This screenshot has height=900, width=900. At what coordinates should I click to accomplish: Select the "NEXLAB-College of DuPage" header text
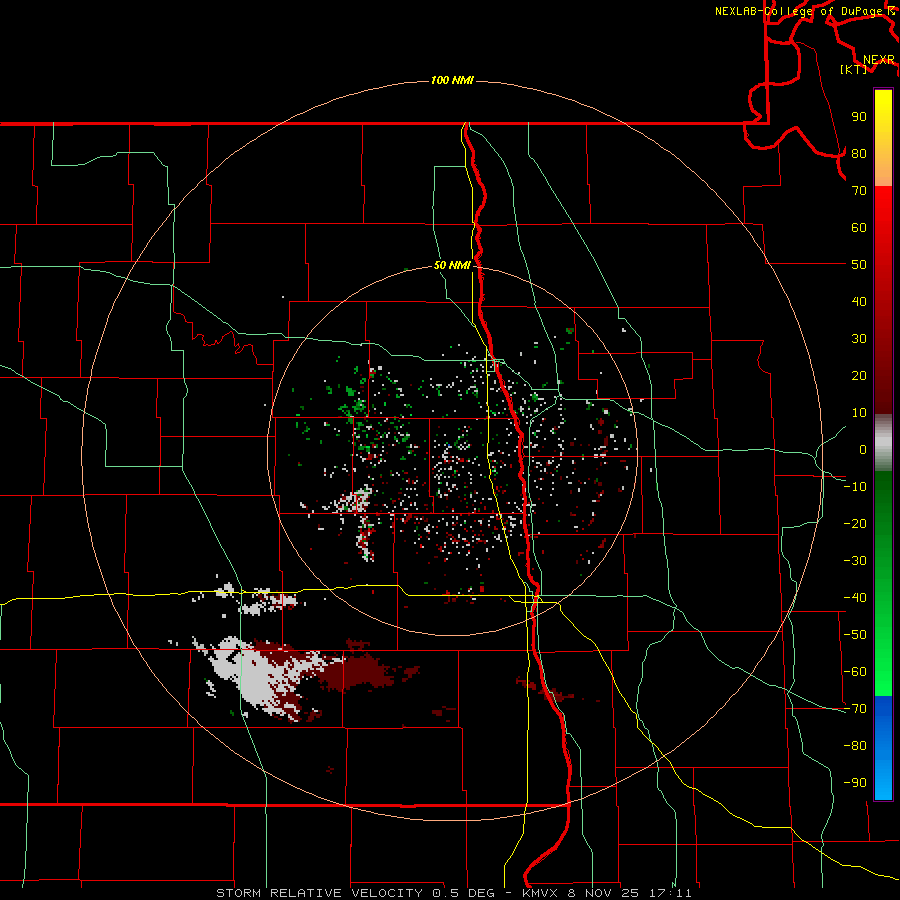click(798, 11)
